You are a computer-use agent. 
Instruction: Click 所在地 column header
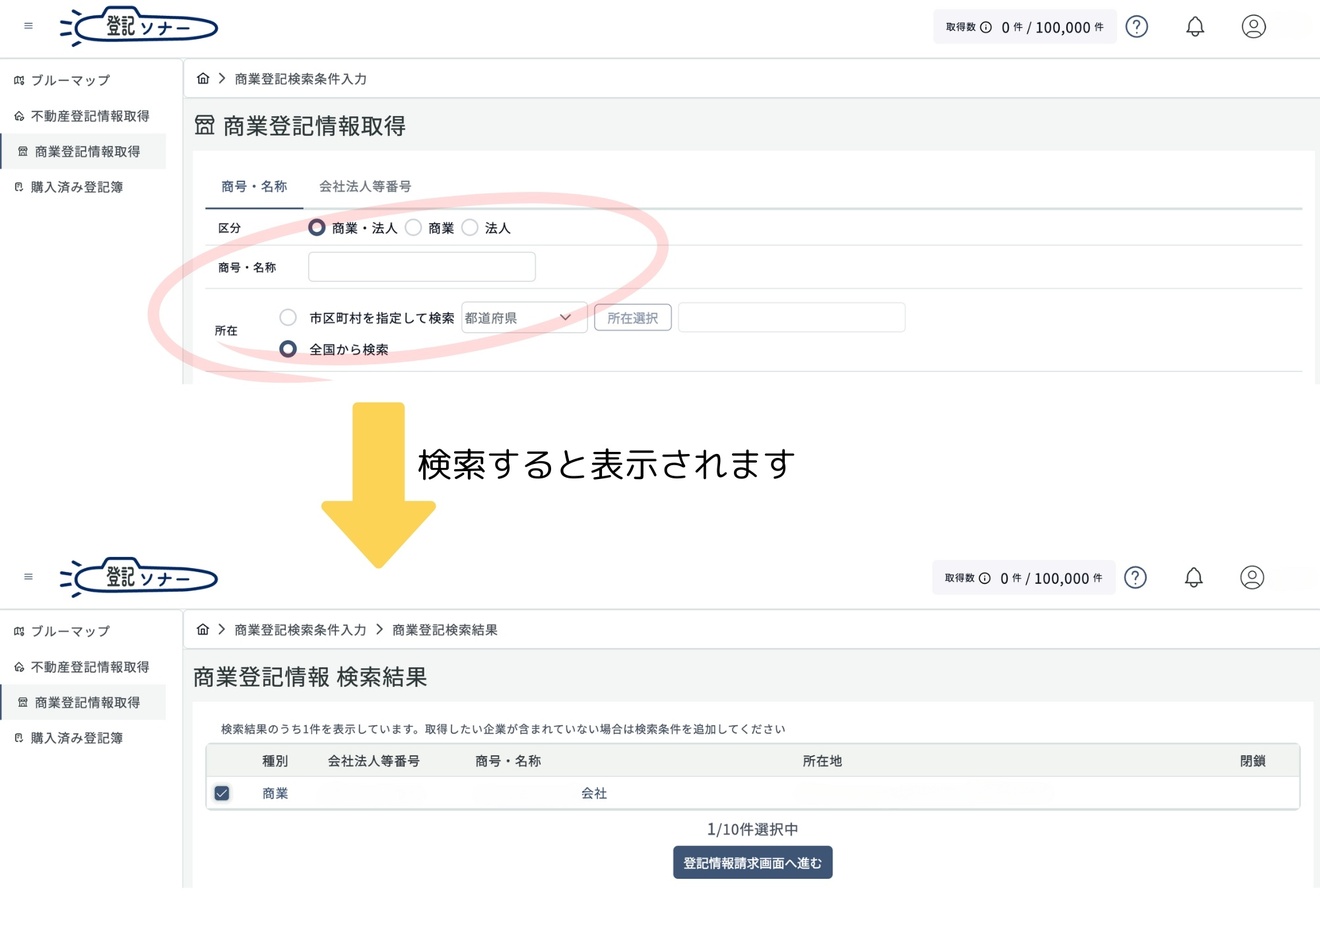coord(822,761)
